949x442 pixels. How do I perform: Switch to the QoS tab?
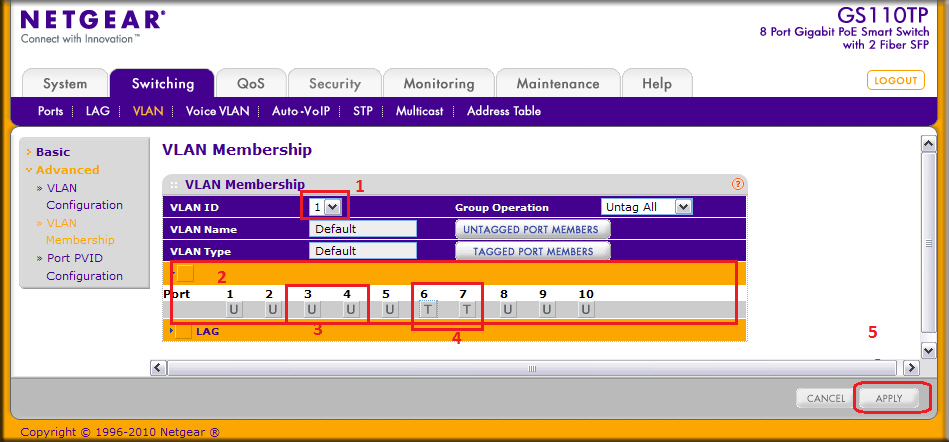(x=251, y=84)
